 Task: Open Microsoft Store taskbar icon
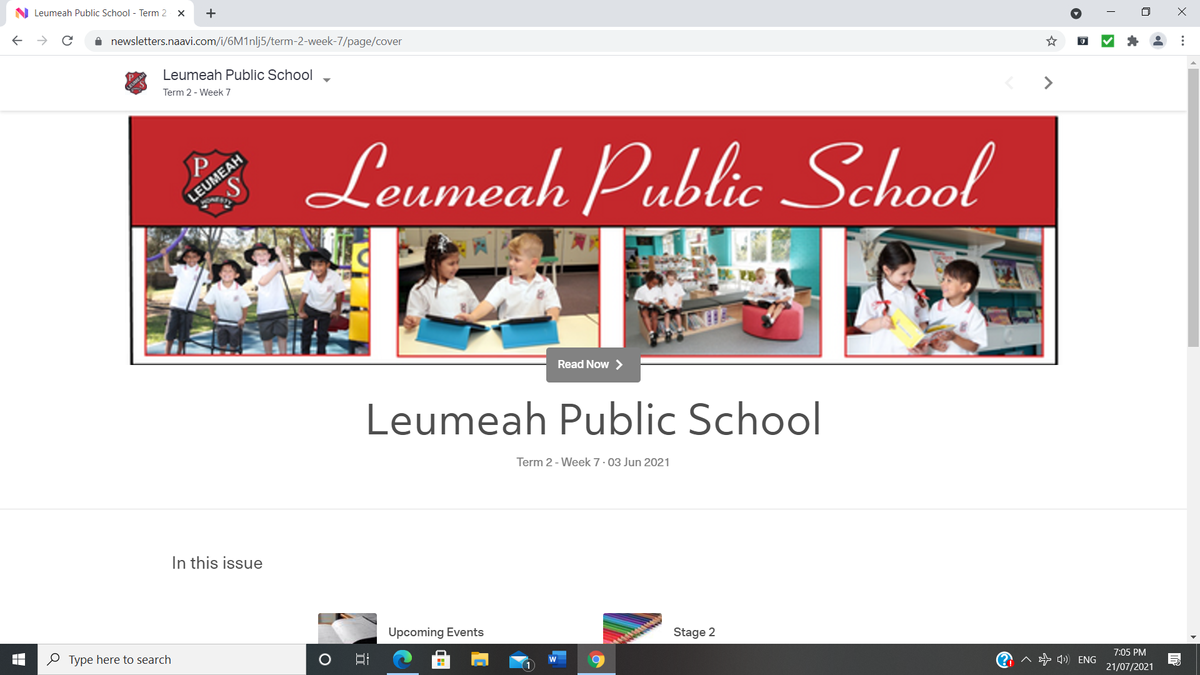point(440,659)
